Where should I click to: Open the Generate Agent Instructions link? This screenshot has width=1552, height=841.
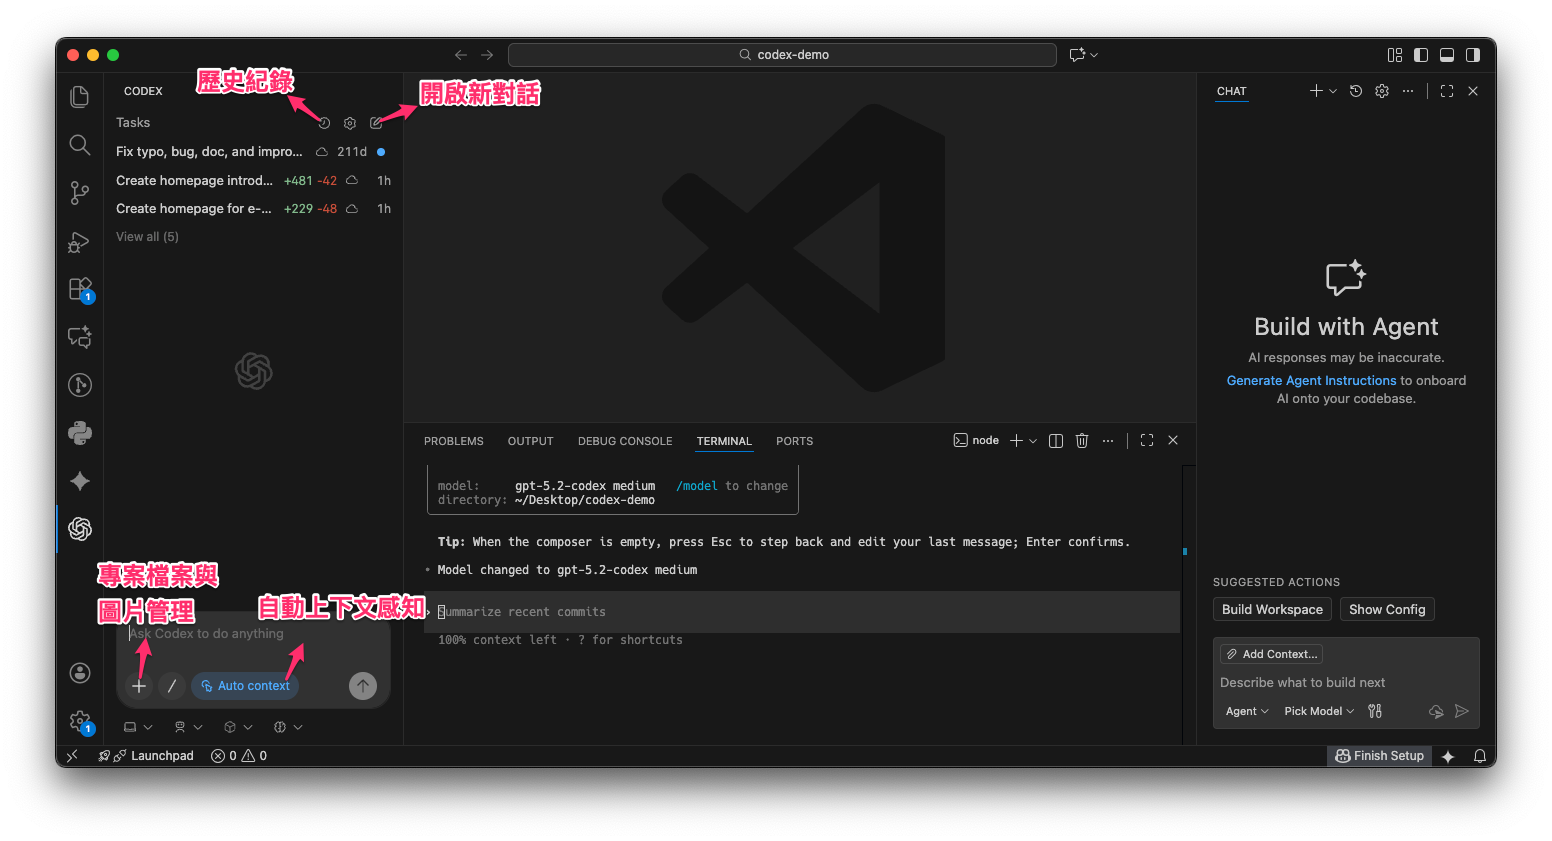point(1311,381)
